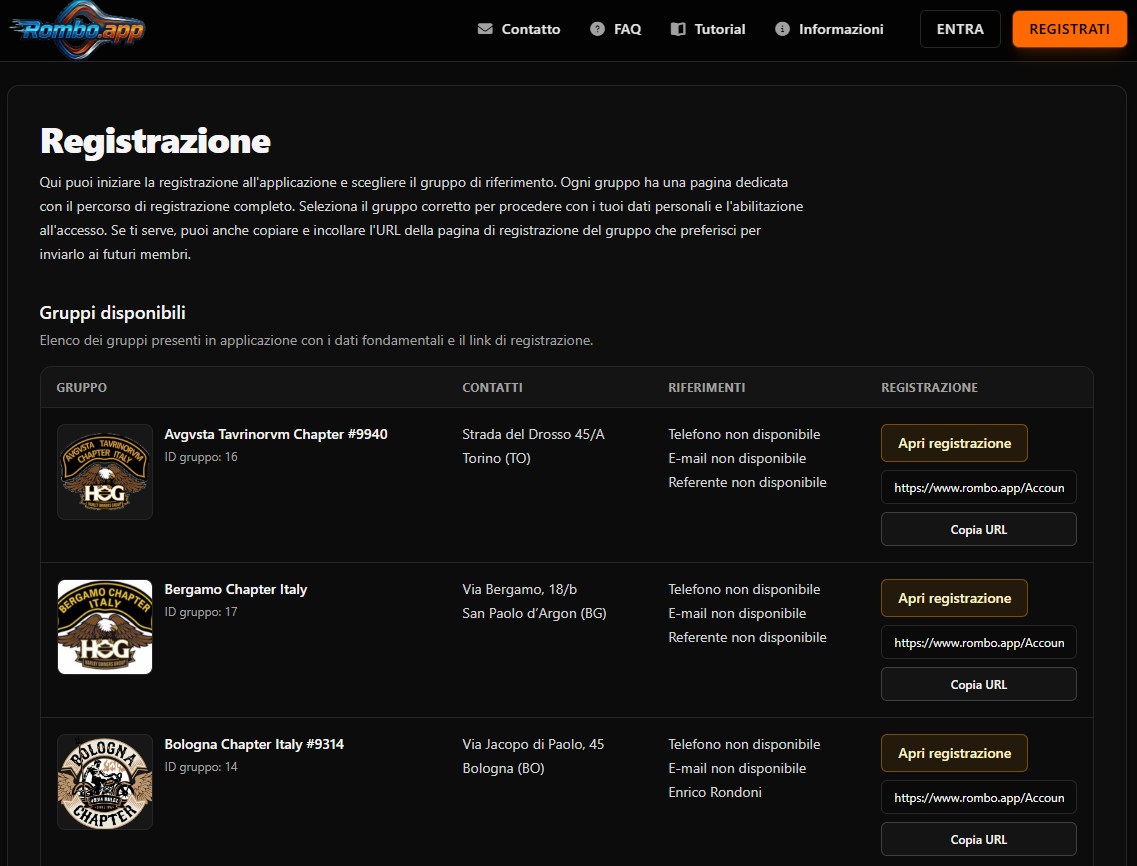Copy URL for Avgvsta Tavrinorvm Chapter
Screen dimensions: 1137x866
(x=979, y=529)
